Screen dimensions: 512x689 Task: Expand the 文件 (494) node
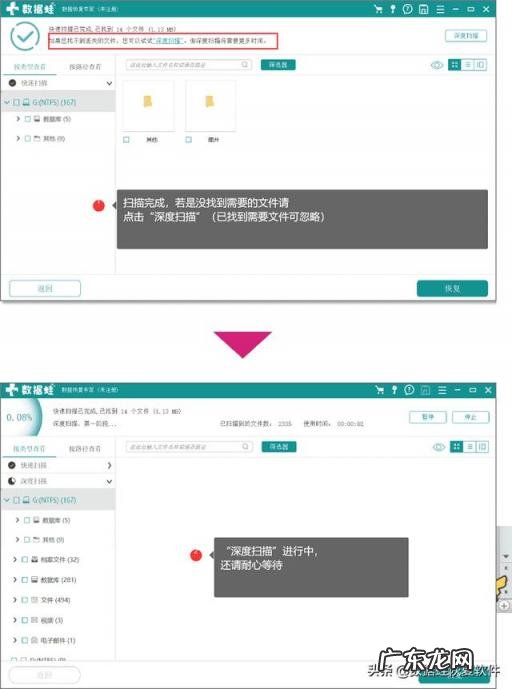(15, 600)
